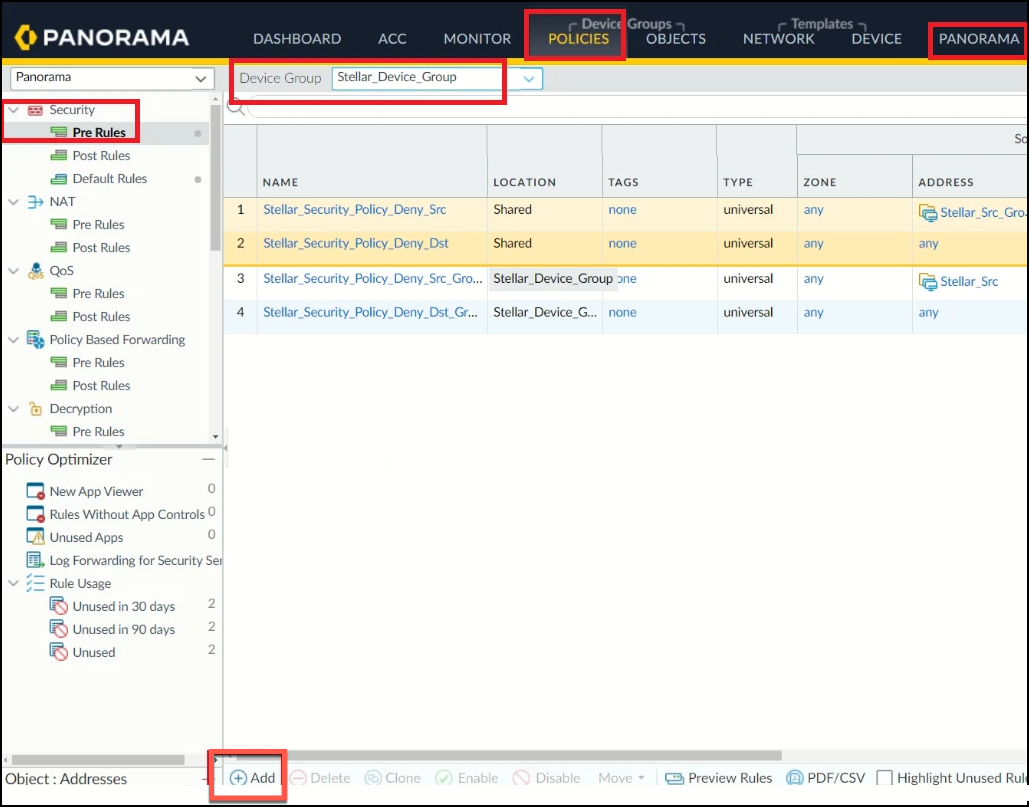Screen dimensions: 1029x807
Task: Open the Device Group dropdown
Action: [529, 78]
